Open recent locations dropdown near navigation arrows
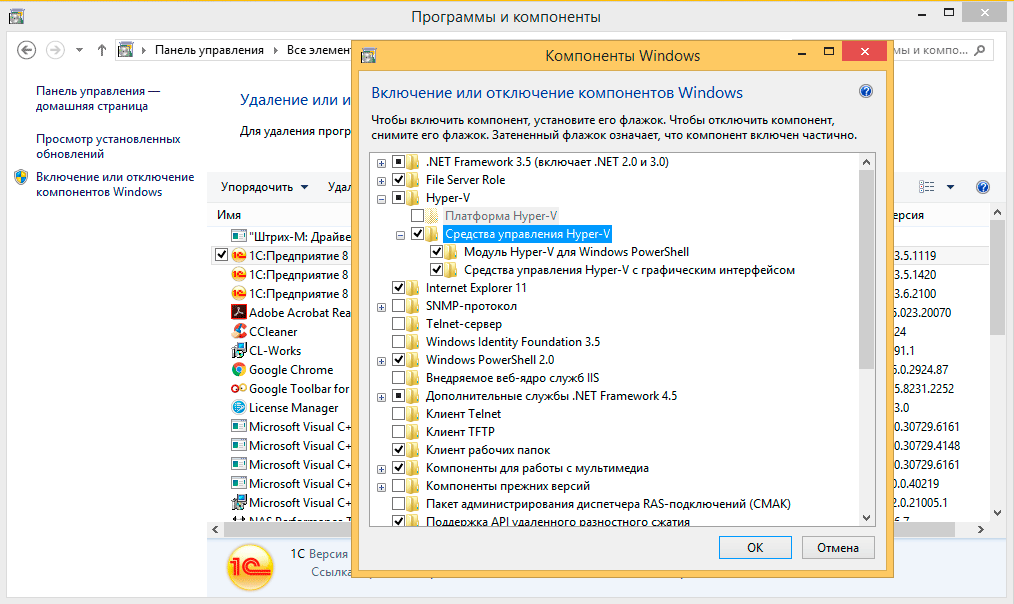 pos(79,50)
